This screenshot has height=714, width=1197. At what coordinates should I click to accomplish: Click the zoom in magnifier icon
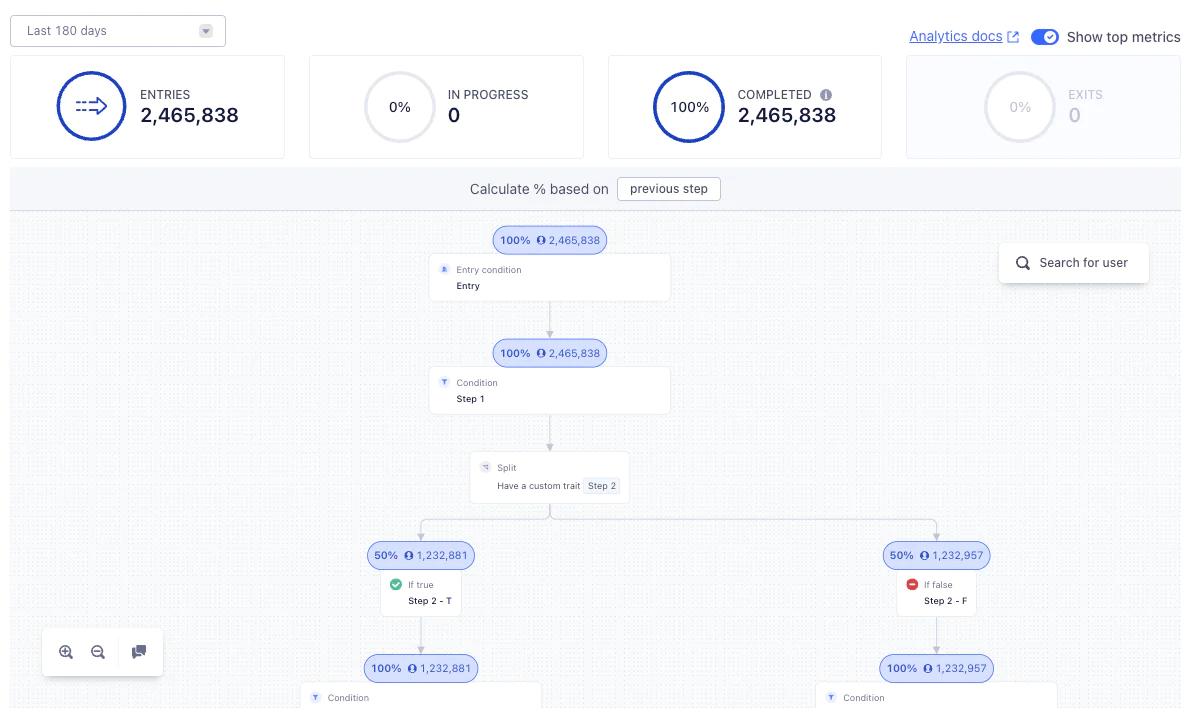(x=65, y=652)
